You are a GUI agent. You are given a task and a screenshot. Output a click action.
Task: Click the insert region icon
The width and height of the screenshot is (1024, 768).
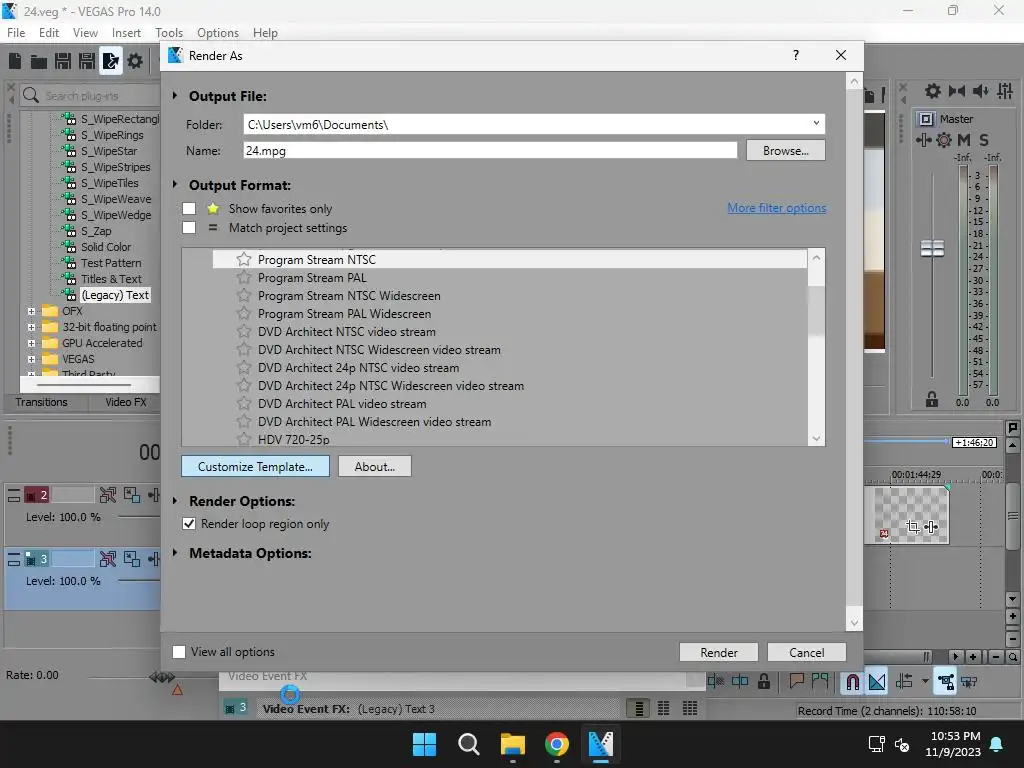pos(820,682)
